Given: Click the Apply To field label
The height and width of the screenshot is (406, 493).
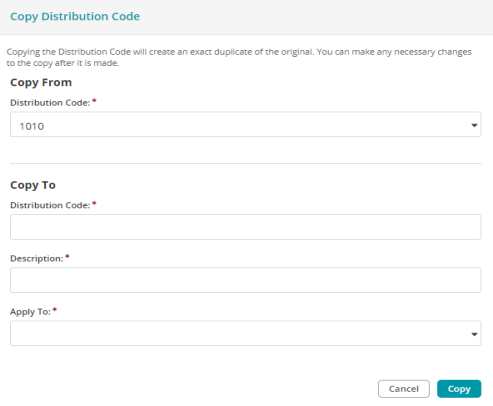Looking at the screenshot, I should pos(30,312).
